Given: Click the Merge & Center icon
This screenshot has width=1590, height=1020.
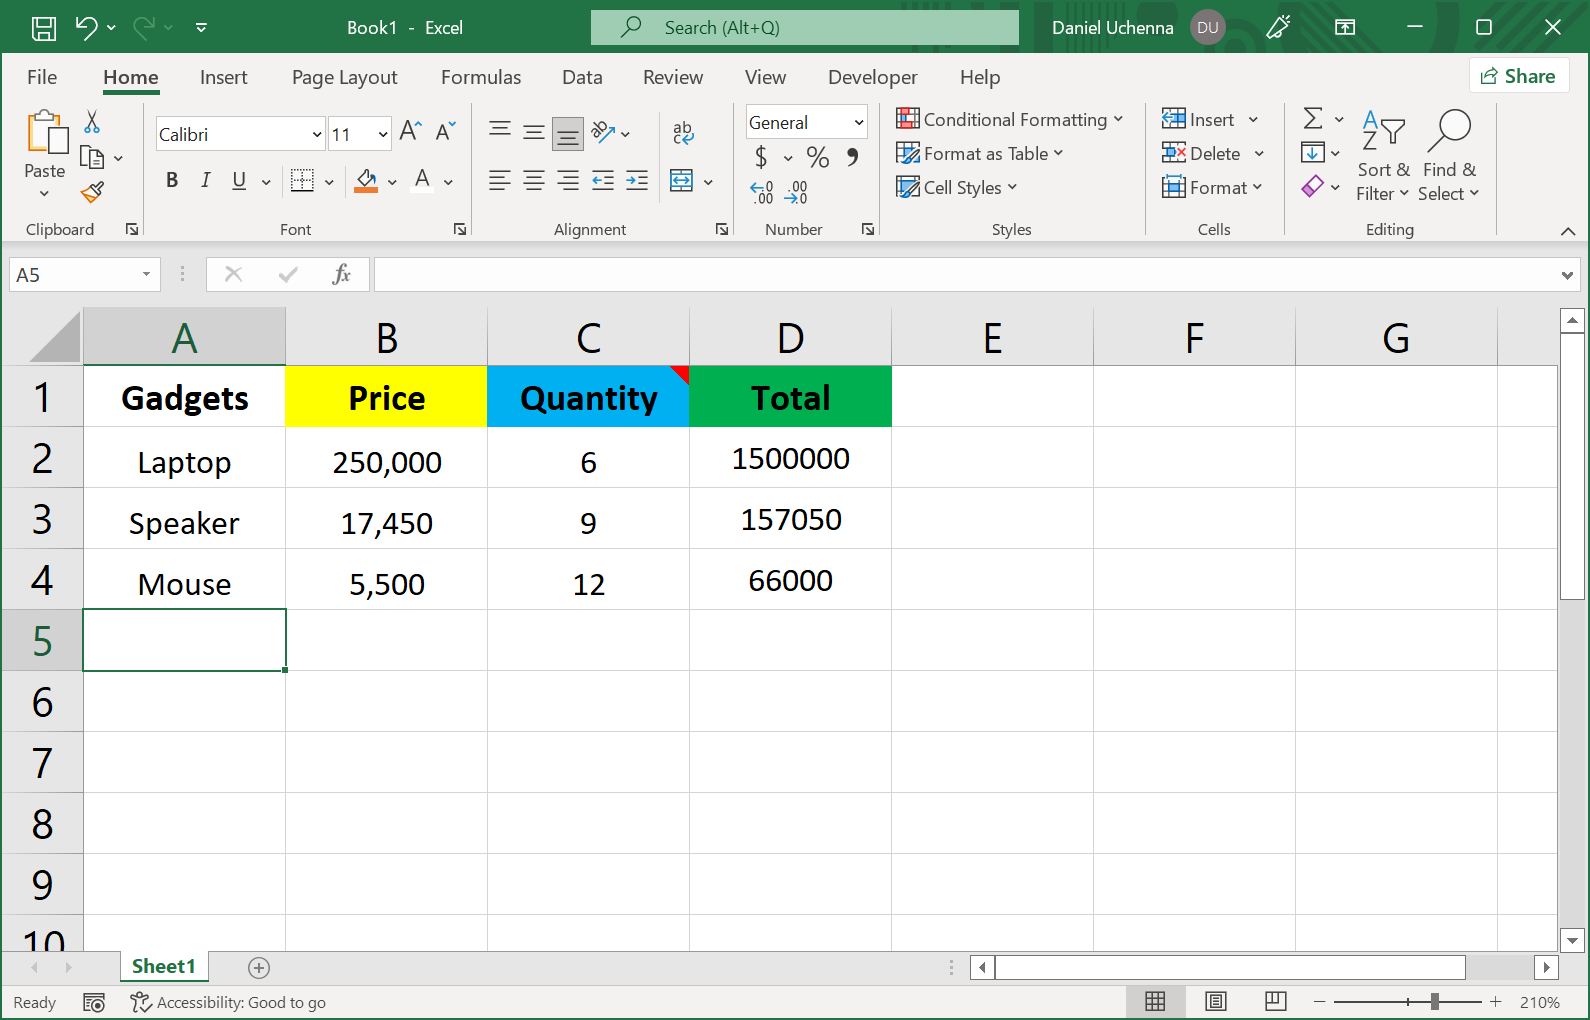Looking at the screenshot, I should 682,181.
